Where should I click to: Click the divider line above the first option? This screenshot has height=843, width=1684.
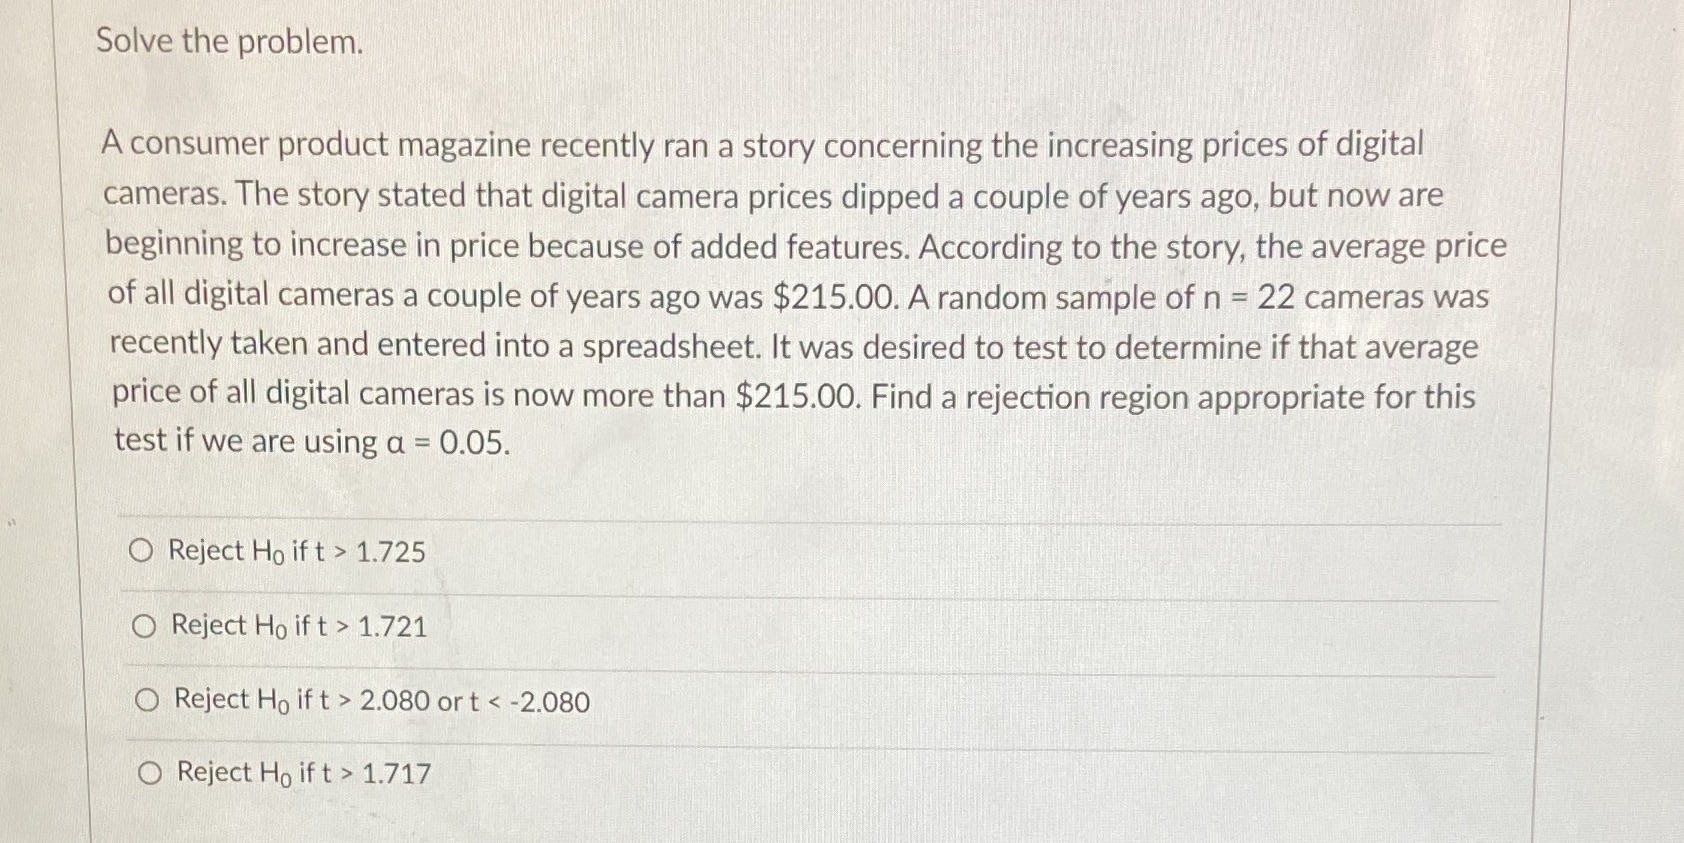coord(800,518)
